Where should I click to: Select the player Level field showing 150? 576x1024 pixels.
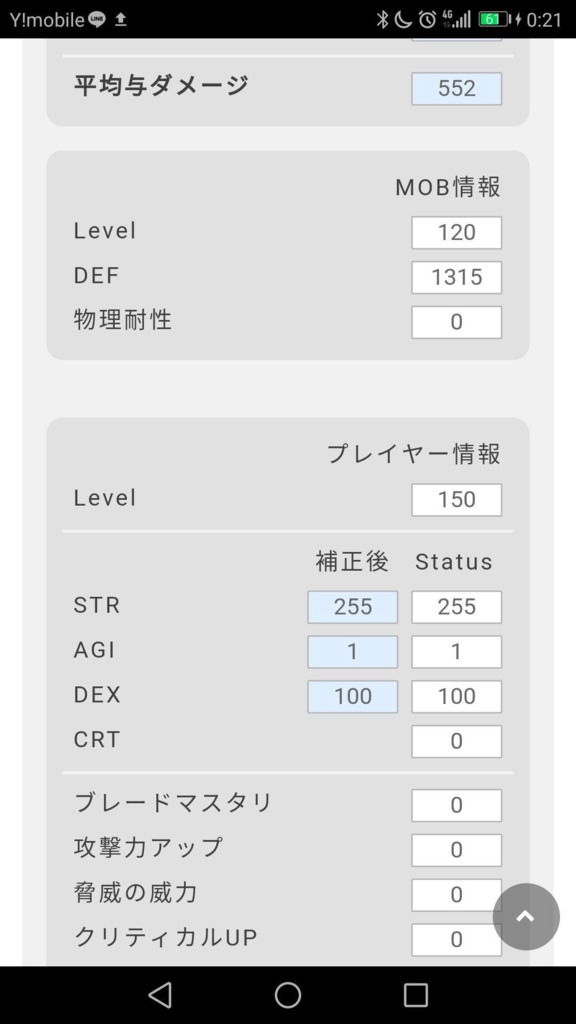click(x=456, y=500)
